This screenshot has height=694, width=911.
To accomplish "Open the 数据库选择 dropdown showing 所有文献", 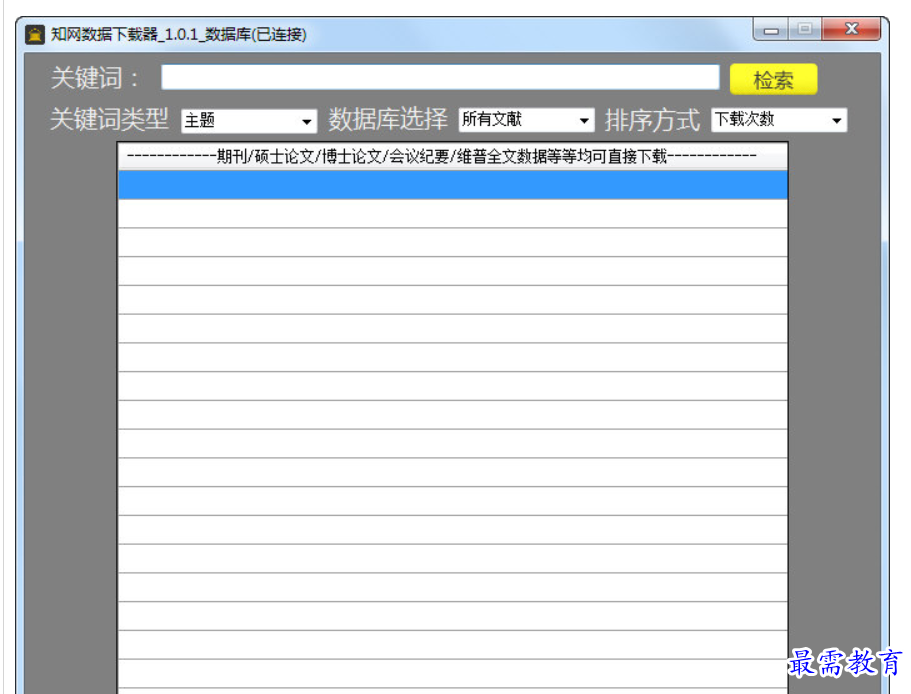I will (526, 120).
